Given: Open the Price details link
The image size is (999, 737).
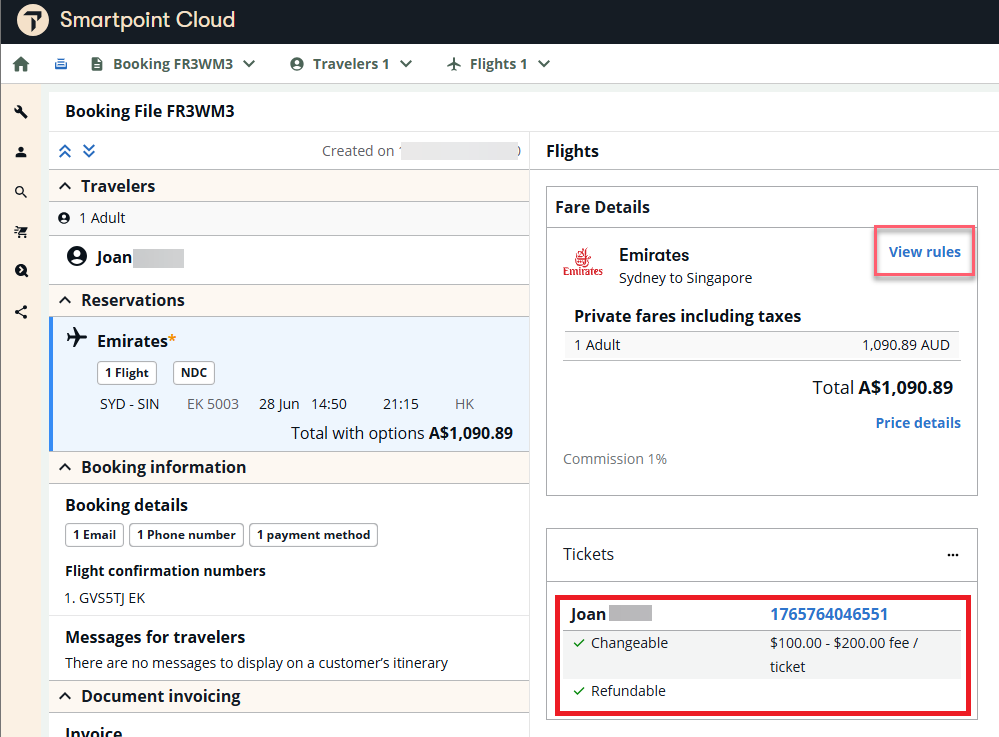Looking at the screenshot, I should (917, 423).
